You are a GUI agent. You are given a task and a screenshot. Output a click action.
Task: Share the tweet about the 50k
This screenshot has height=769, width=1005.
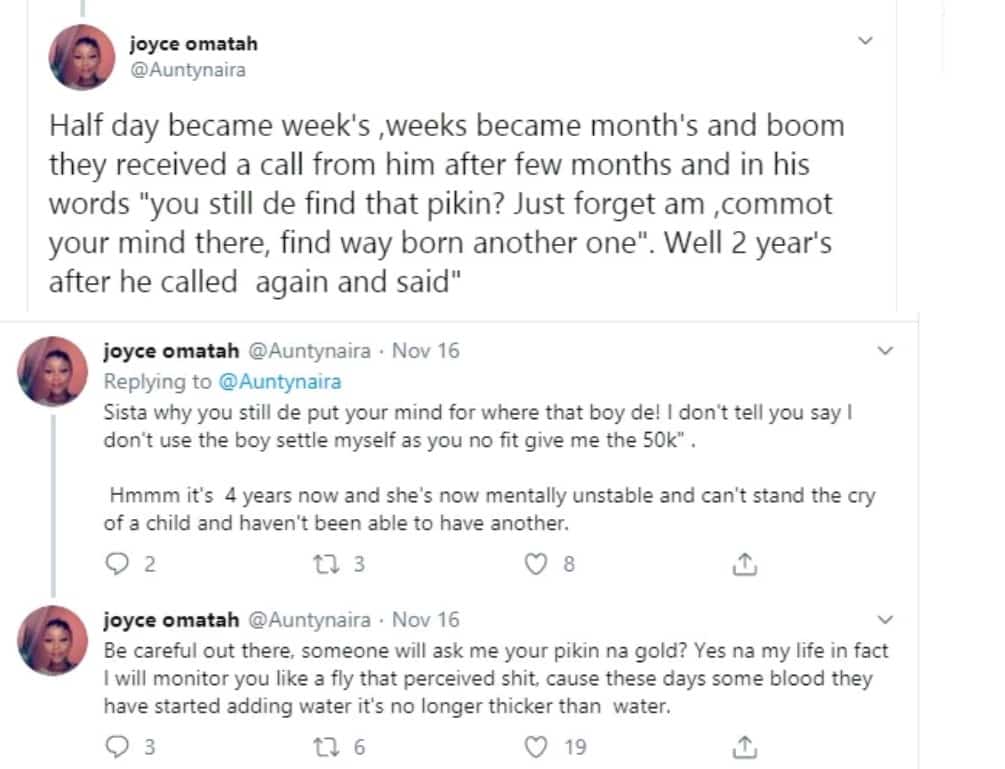point(742,565)
